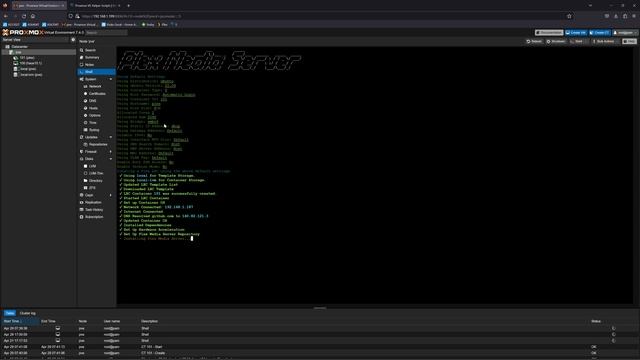The width and height of the screenshot is (640, 360).
Task: Open the Server View dropdown
Action: pyautogui.click(x=35, y=40)
